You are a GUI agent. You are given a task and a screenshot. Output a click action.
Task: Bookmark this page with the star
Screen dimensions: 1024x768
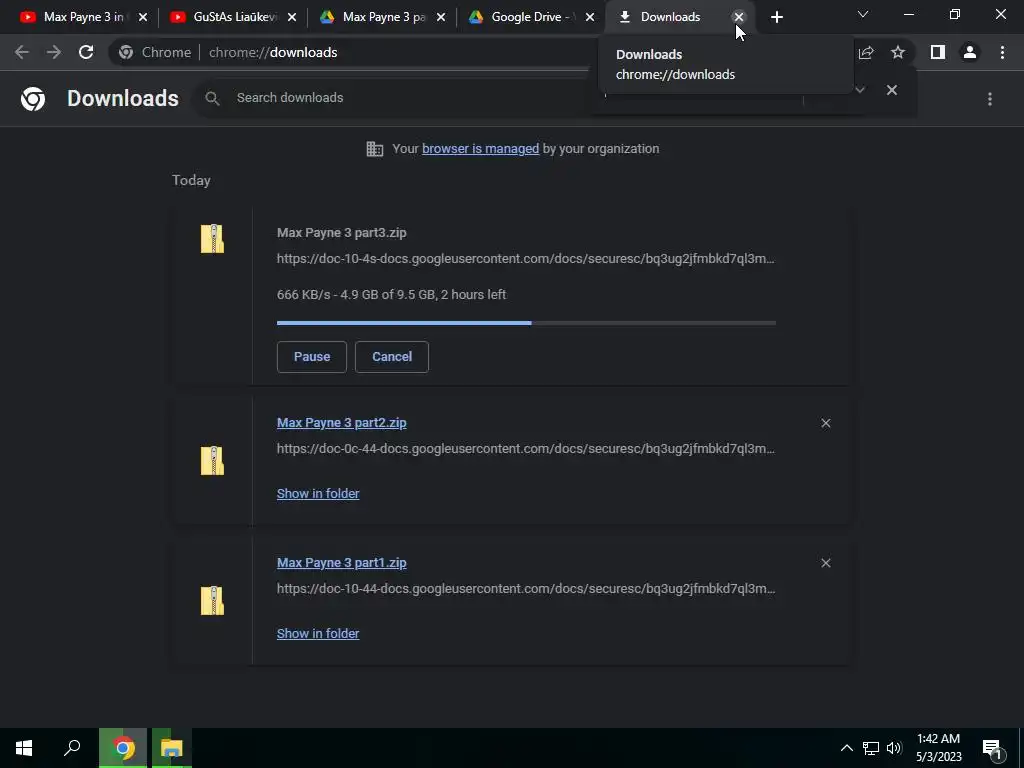898,52
